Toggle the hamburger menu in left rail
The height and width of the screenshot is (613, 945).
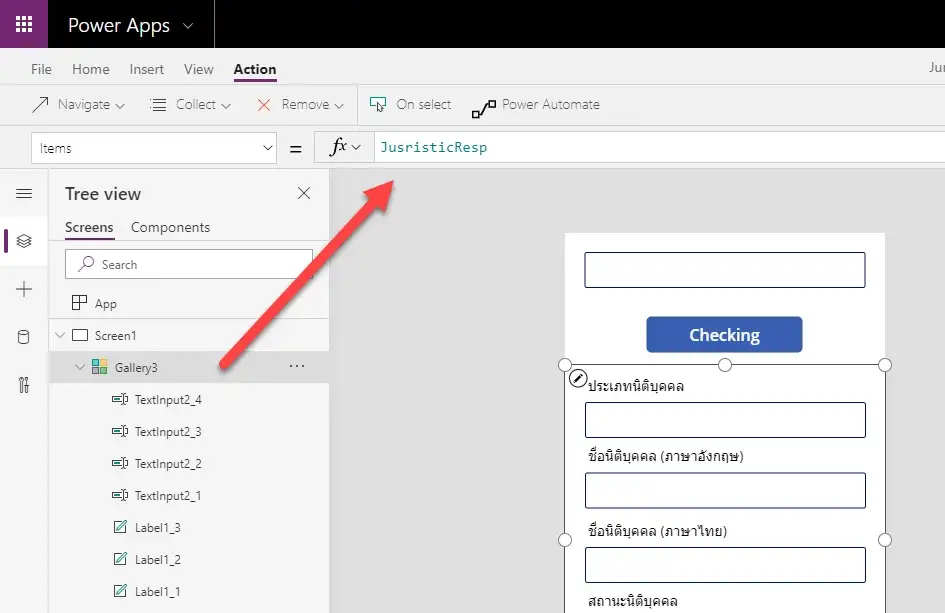(x=24, y=193)
